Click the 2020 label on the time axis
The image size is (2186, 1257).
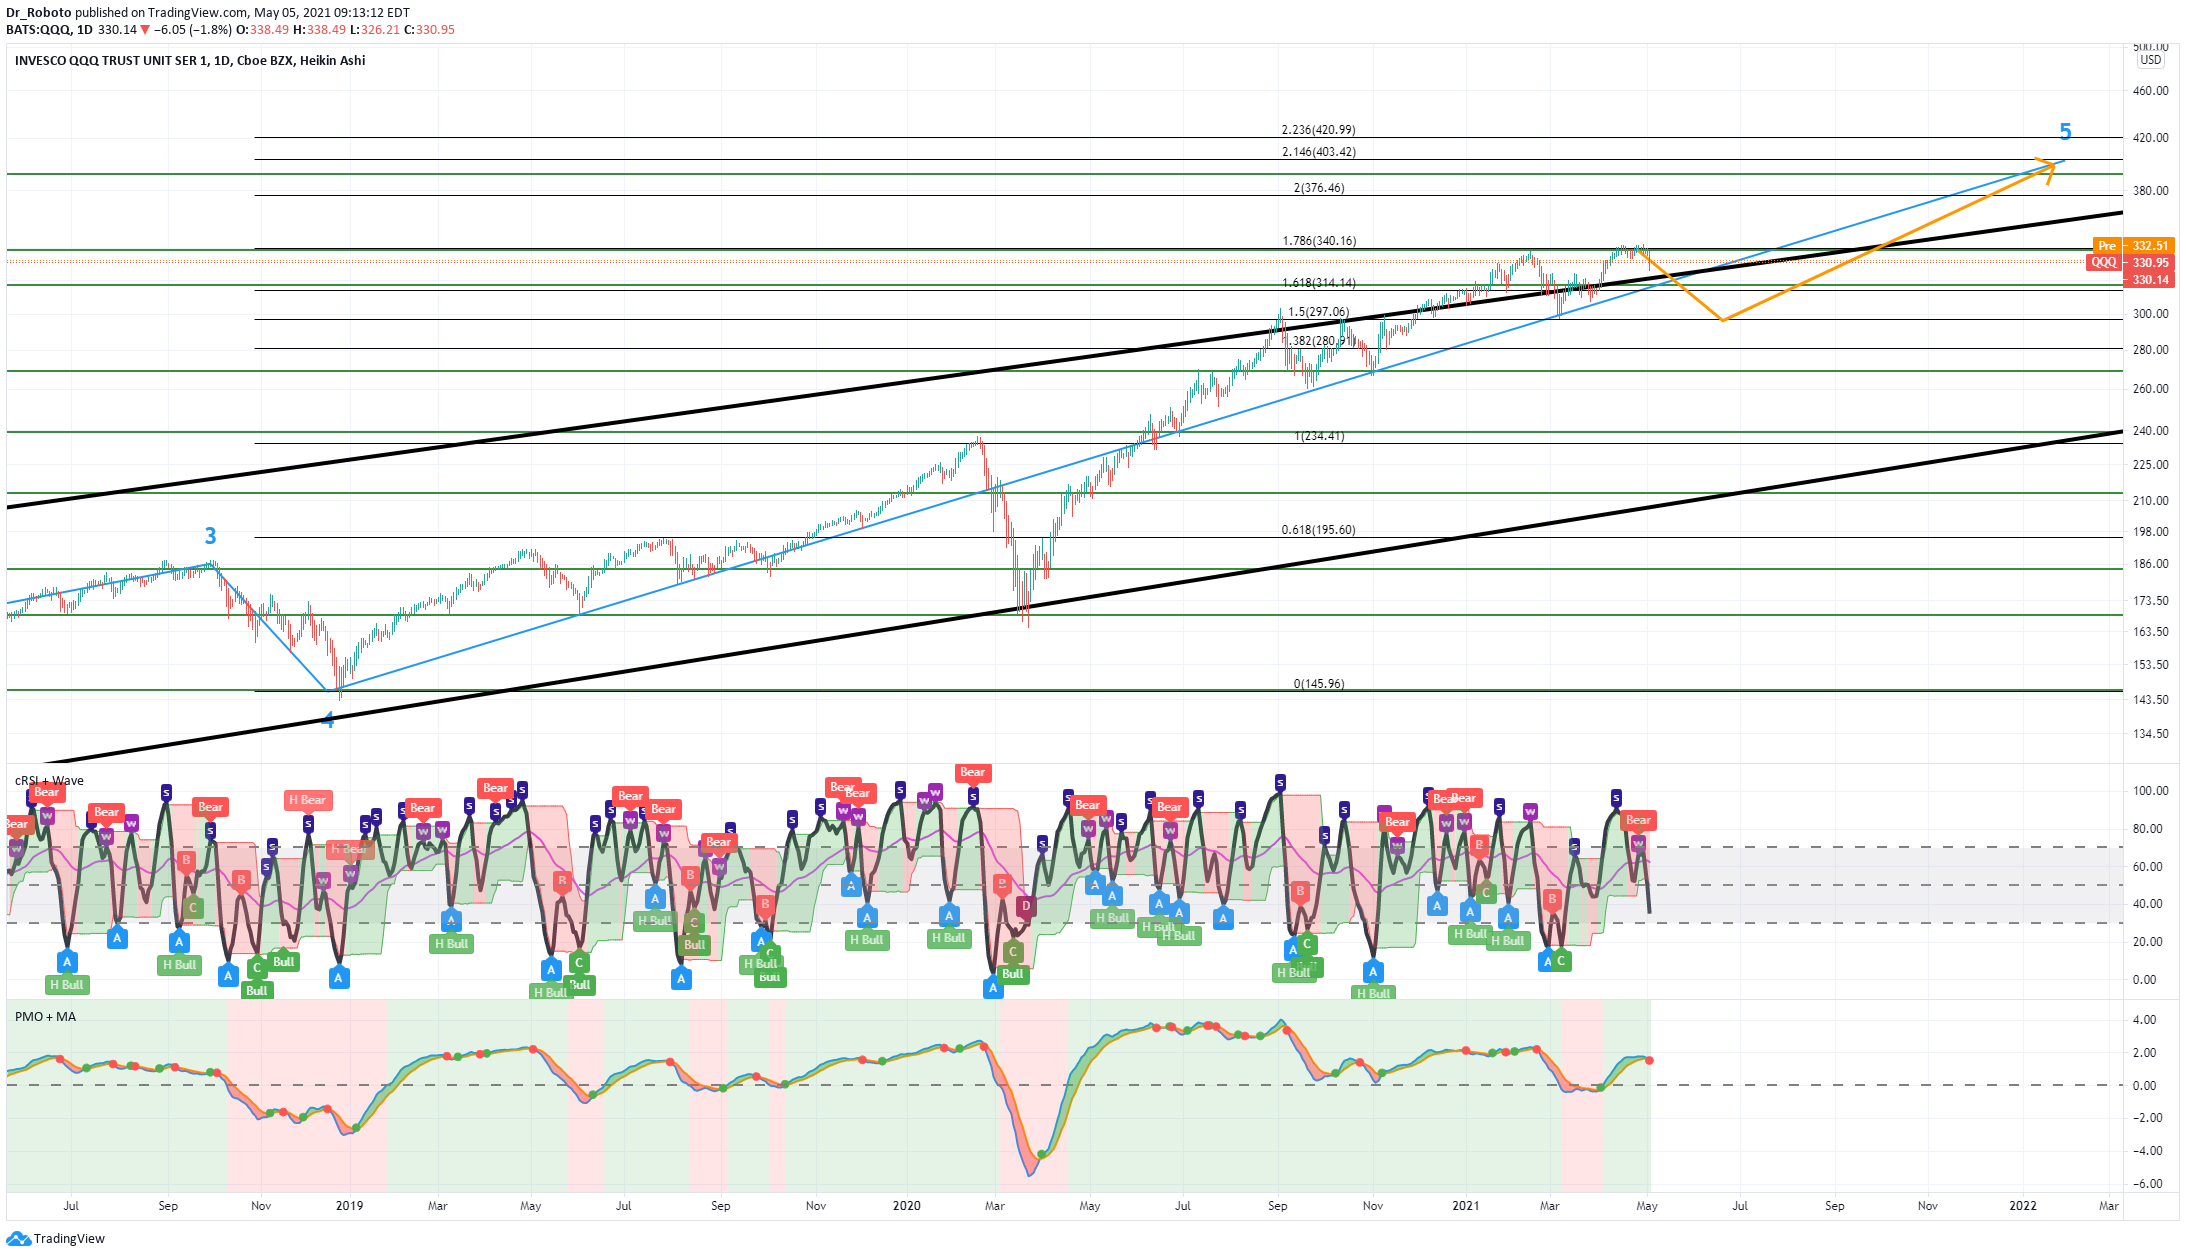pyautogui.click(x=906, y=1206)
